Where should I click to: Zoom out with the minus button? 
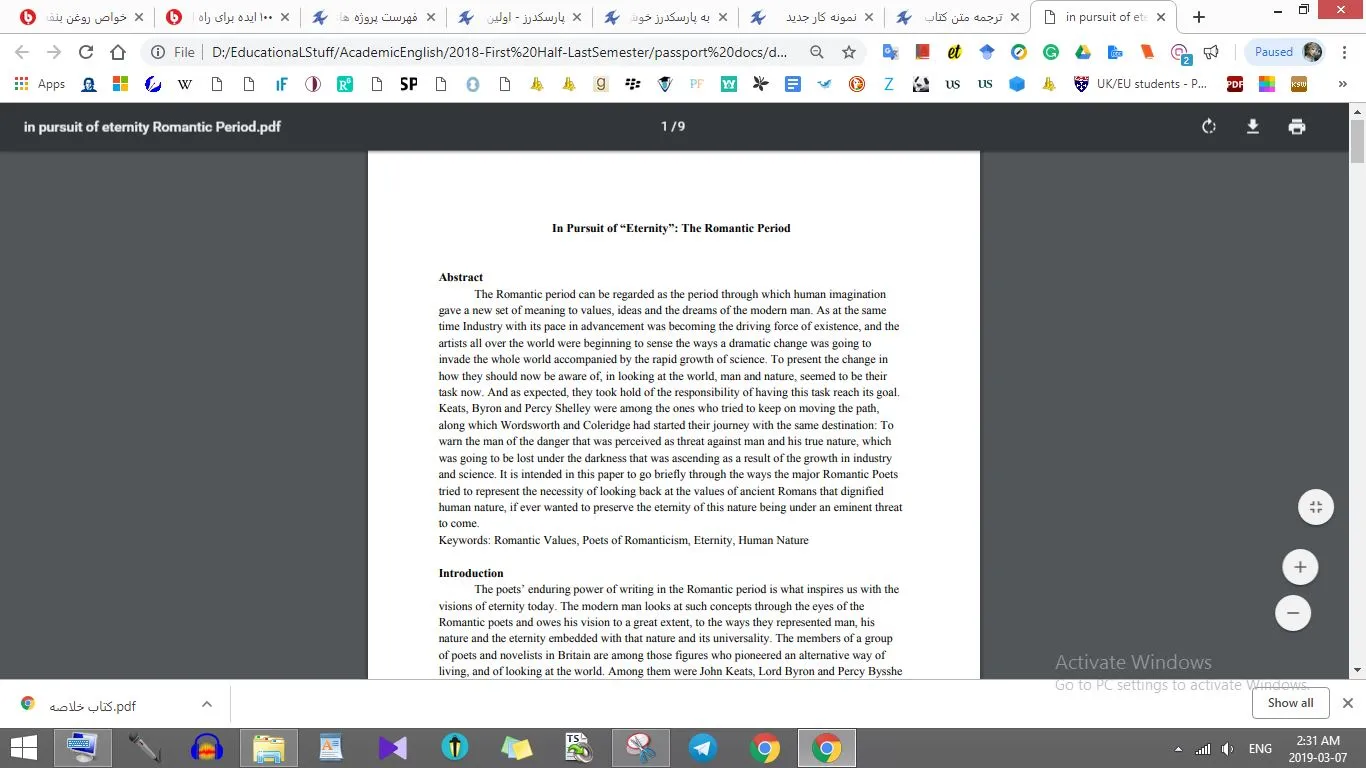click(1293, 613)
